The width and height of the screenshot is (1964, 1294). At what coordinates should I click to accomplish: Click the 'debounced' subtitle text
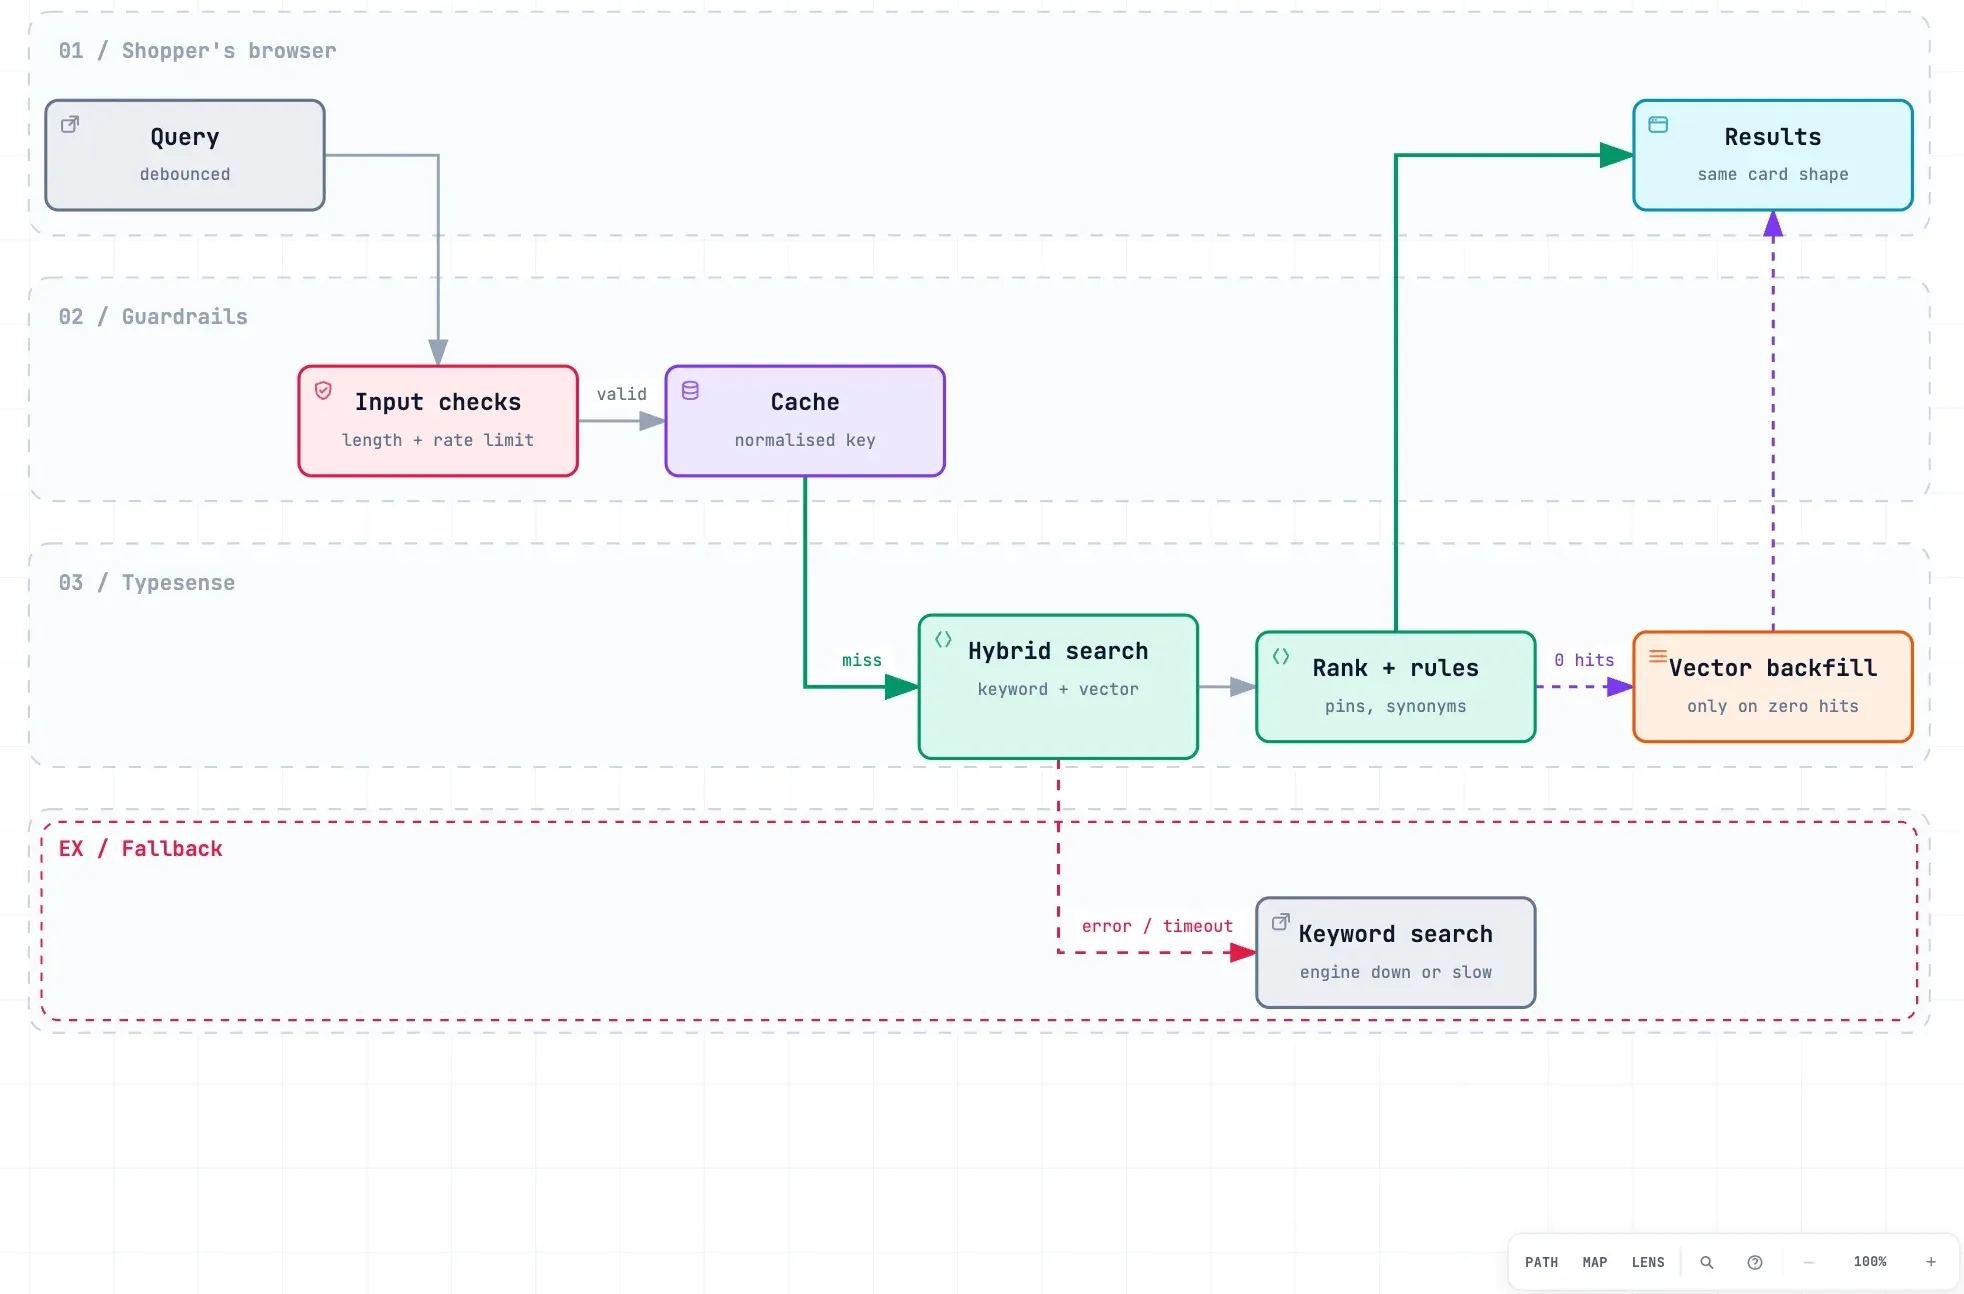185,174
